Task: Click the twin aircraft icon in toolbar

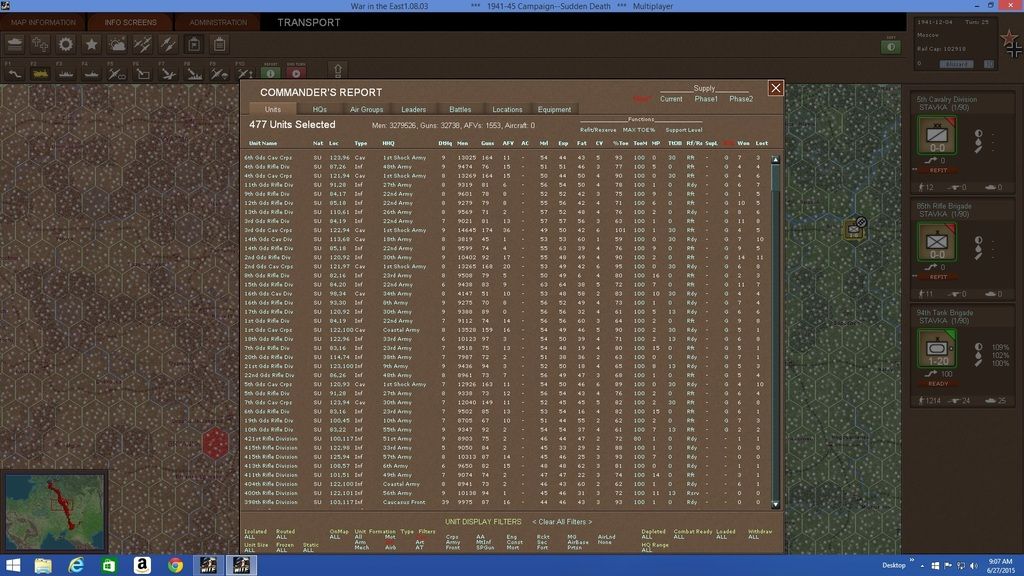Action: tap(143, 44)
